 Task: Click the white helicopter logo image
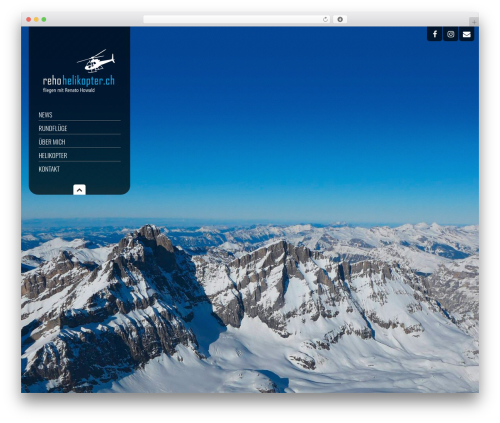[x=96, y=61]
